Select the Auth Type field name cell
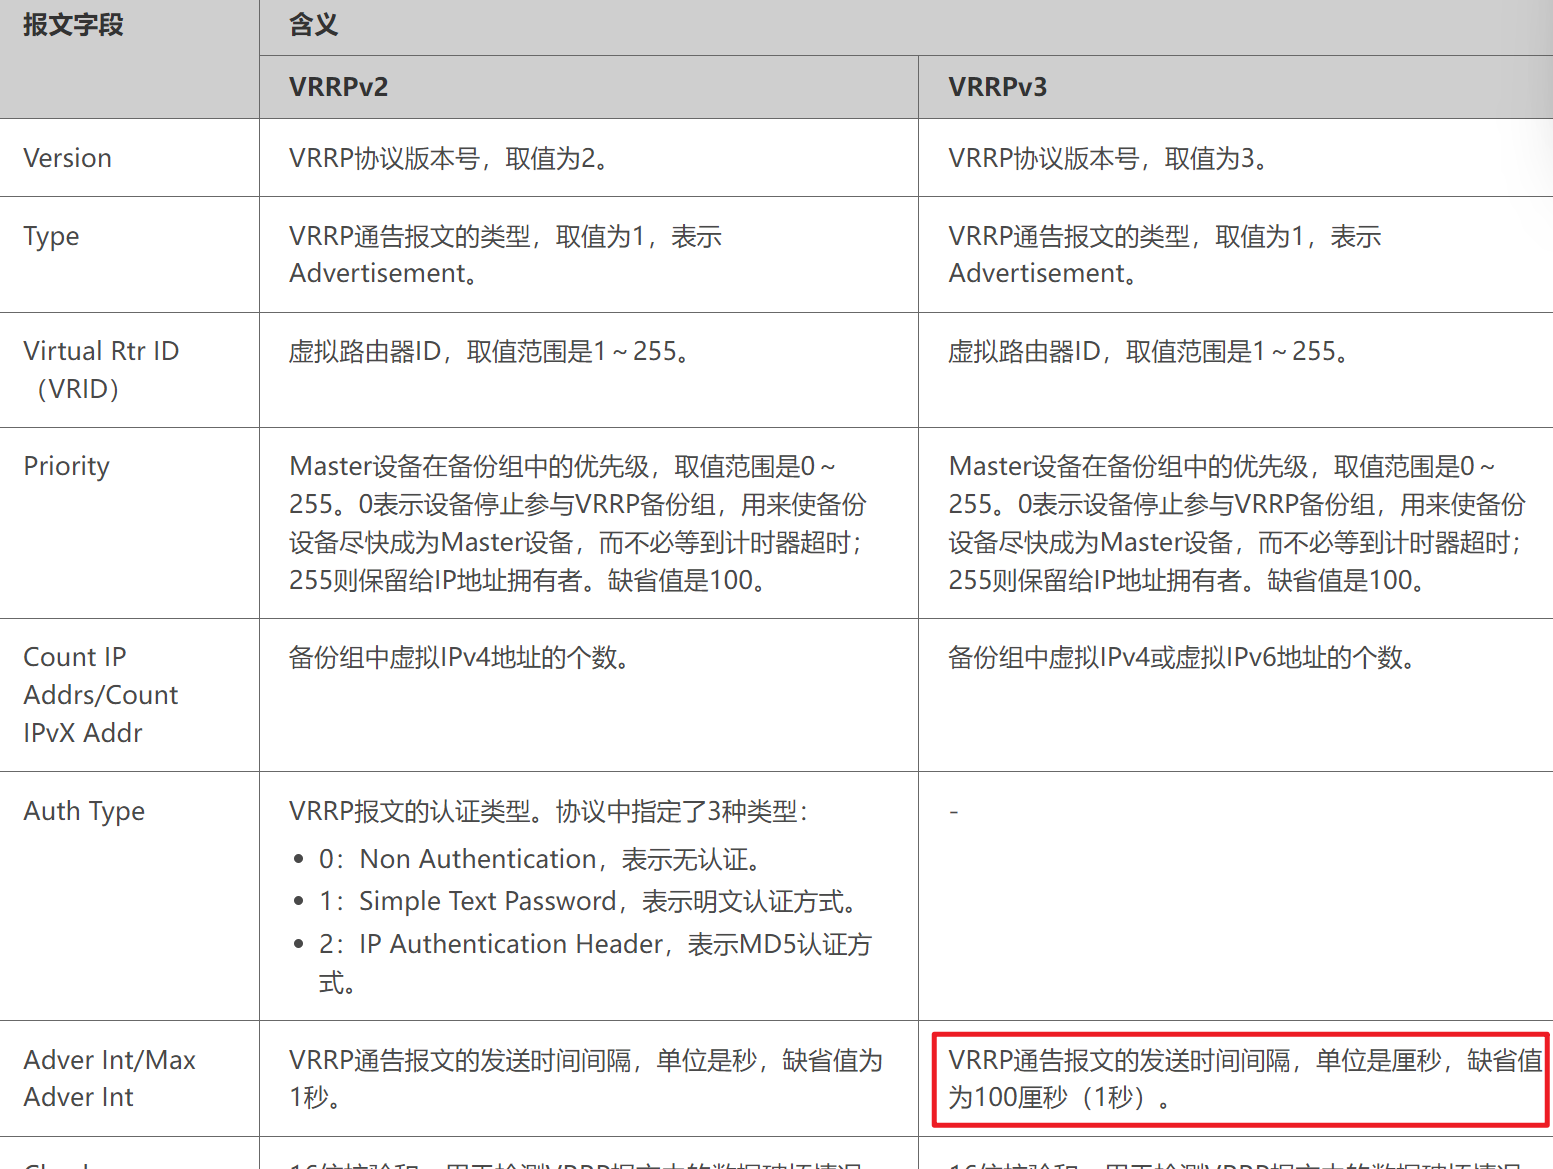This screenshot has width=1553, height=1169. click(x=84, y=811)
